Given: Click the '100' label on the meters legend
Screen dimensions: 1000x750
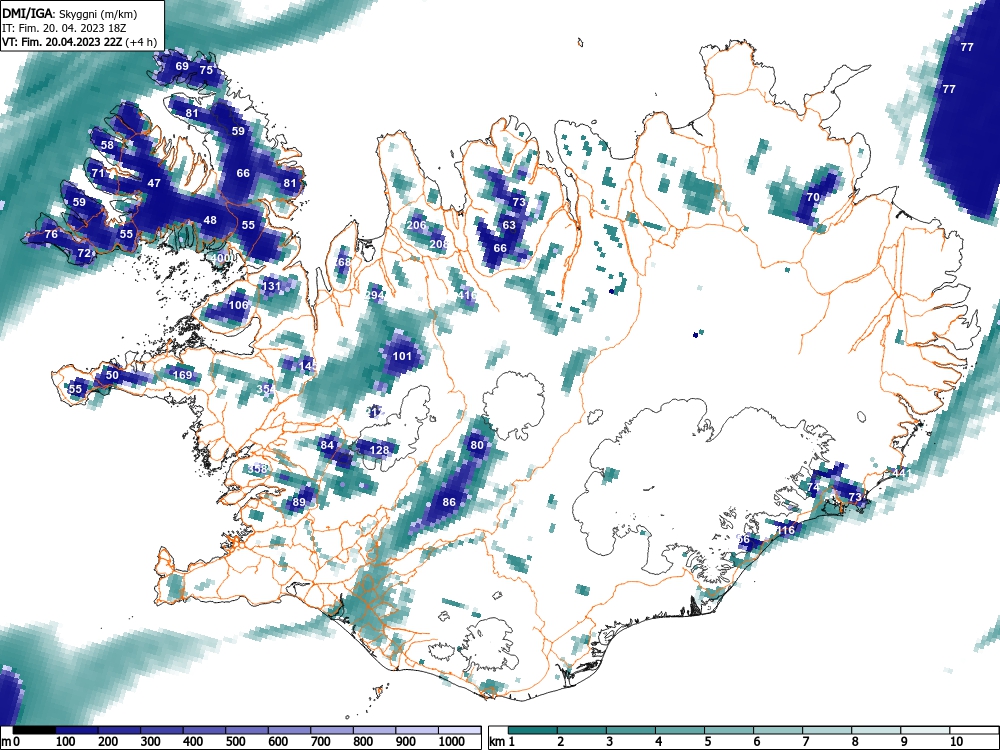Looking at the screenshot, I should click(x=66, y=741).
